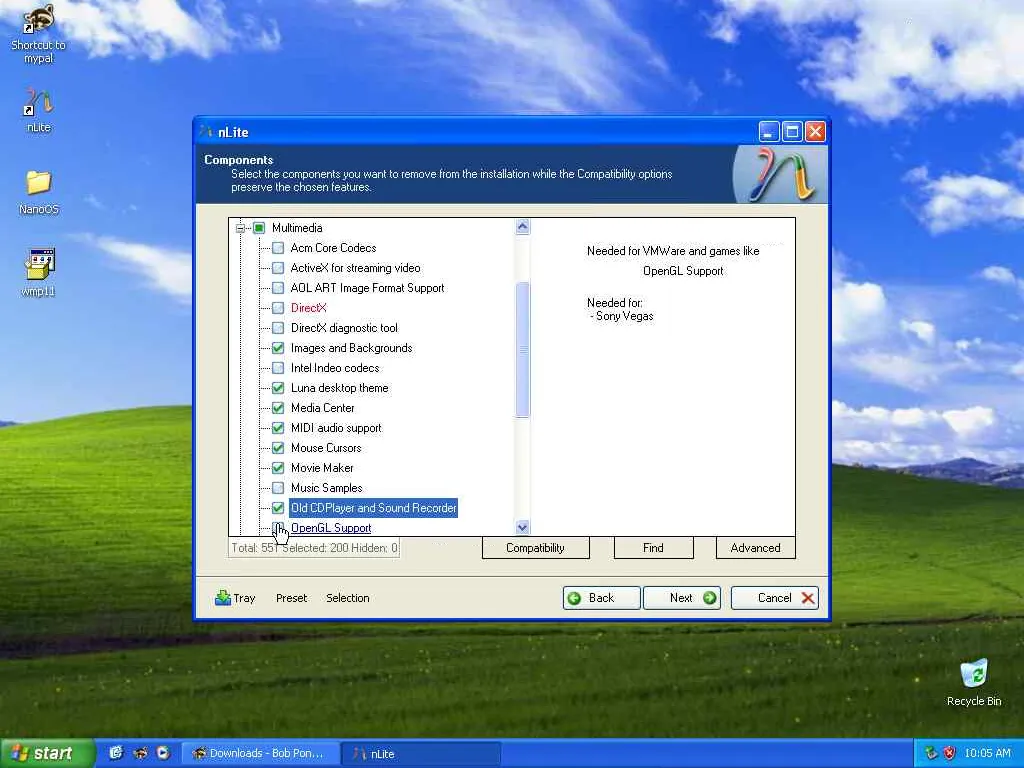Select the OpenGL Support tree item
This screenshot has width=1024, height=768.
click(x=331, y=528)
